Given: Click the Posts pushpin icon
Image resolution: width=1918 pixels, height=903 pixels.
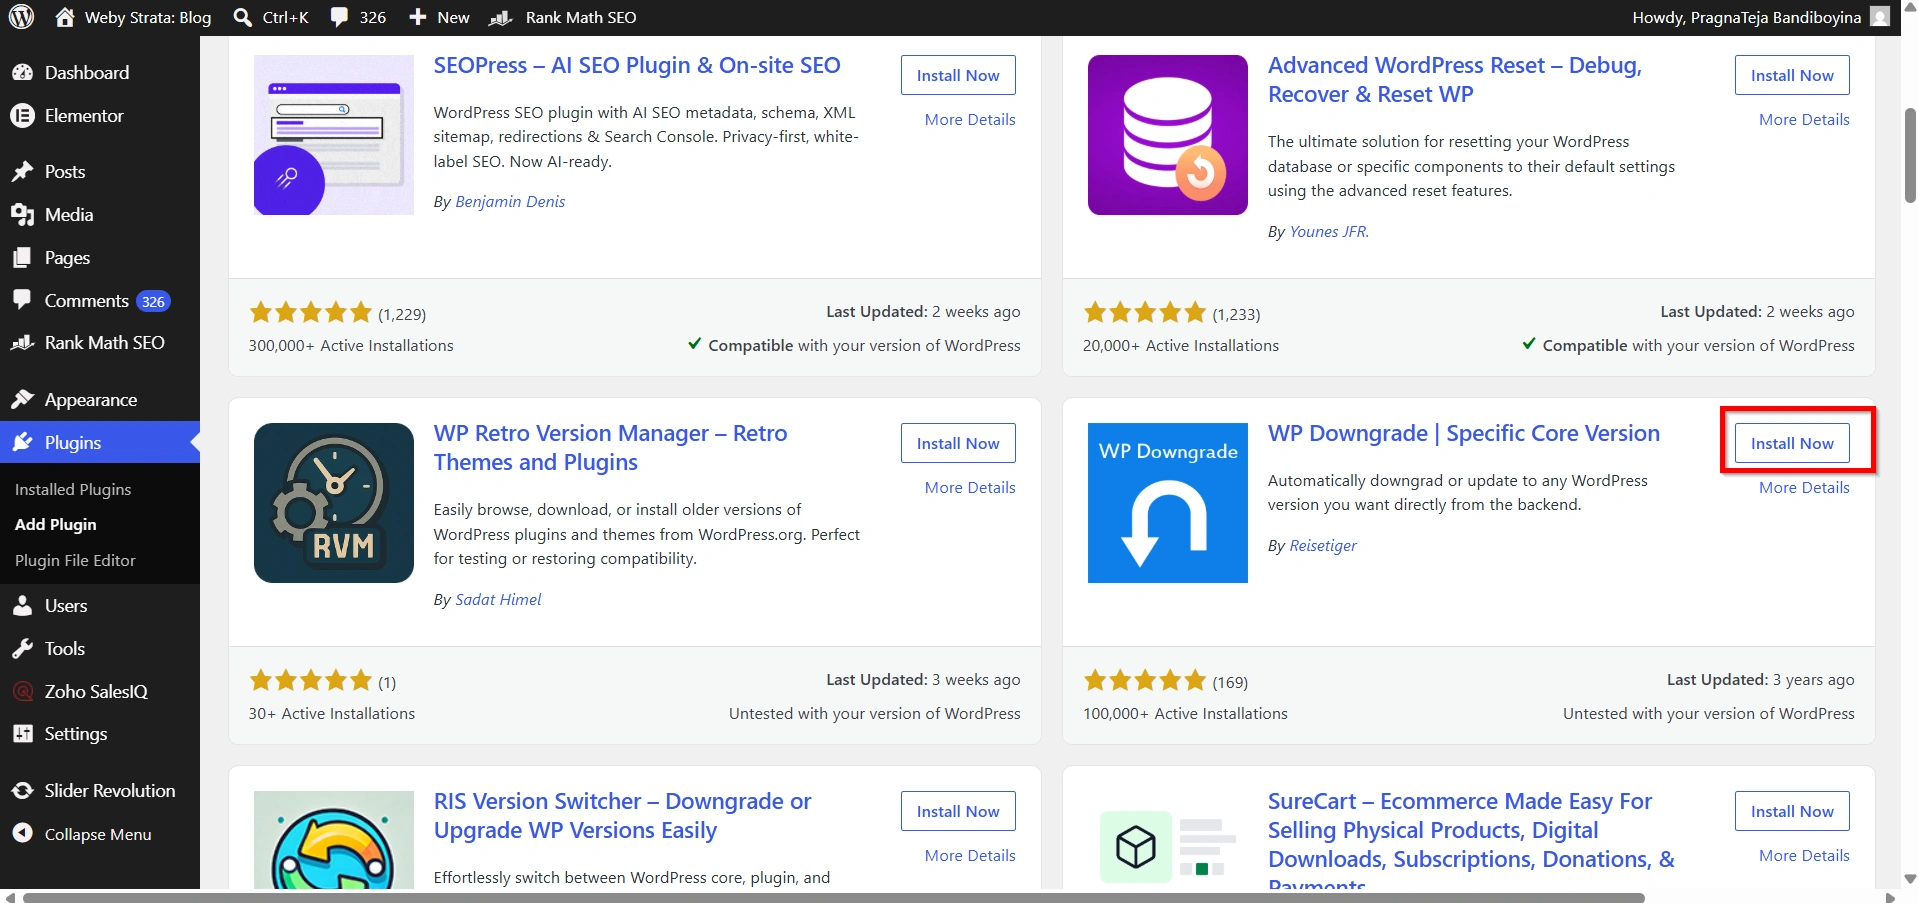Looking at the screenshot, I should click(x=22, y=172).
